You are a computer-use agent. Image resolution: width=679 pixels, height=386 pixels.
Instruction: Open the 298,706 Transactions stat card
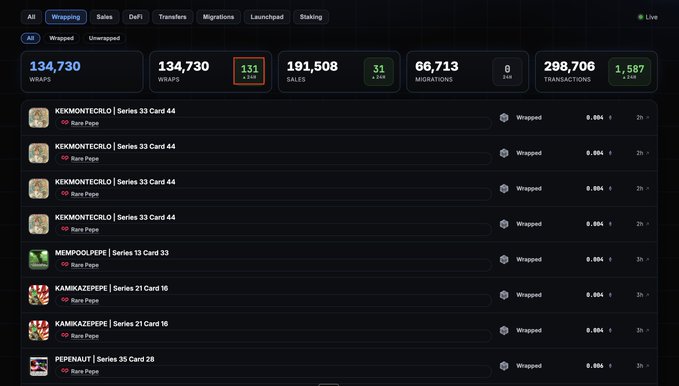(x=596, y=71)
